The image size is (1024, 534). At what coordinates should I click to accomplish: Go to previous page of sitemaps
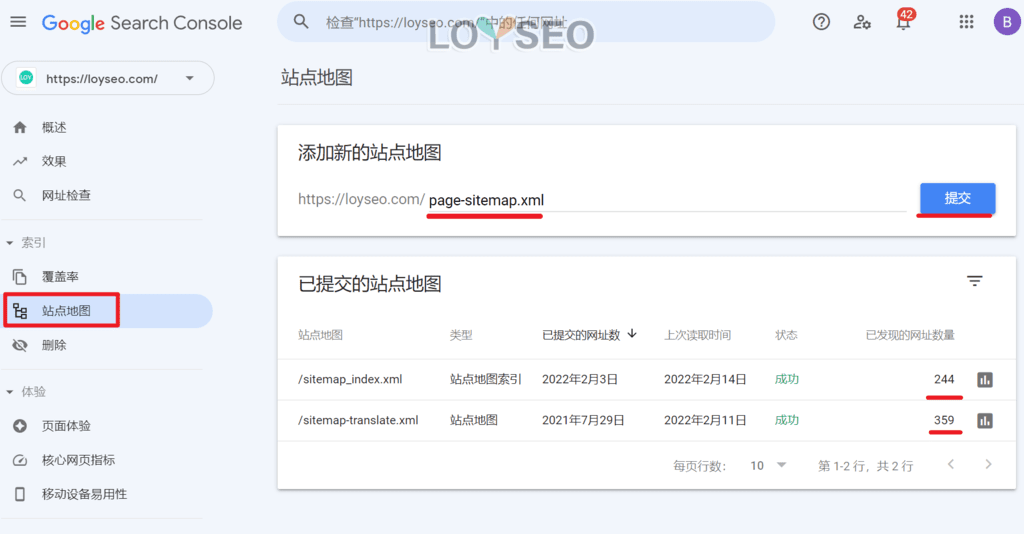951,464
